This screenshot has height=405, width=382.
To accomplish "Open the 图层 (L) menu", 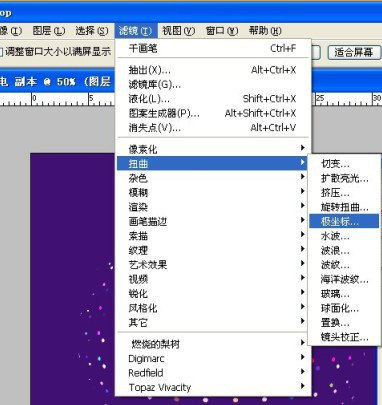I will click(49, 31).
